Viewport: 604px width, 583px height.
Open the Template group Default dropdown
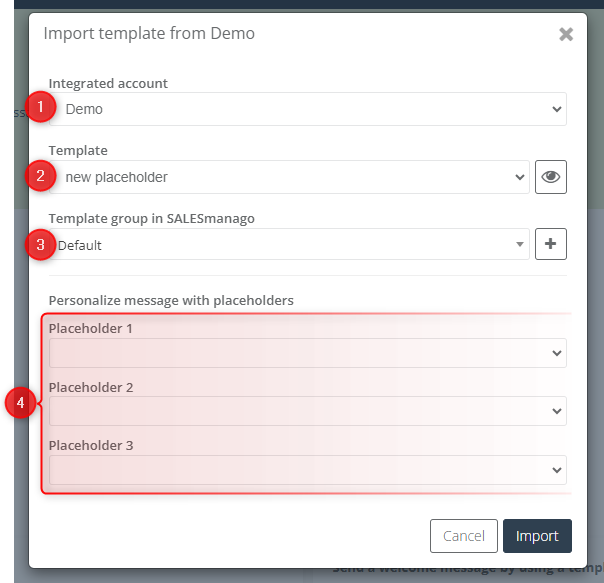(289, 244)
